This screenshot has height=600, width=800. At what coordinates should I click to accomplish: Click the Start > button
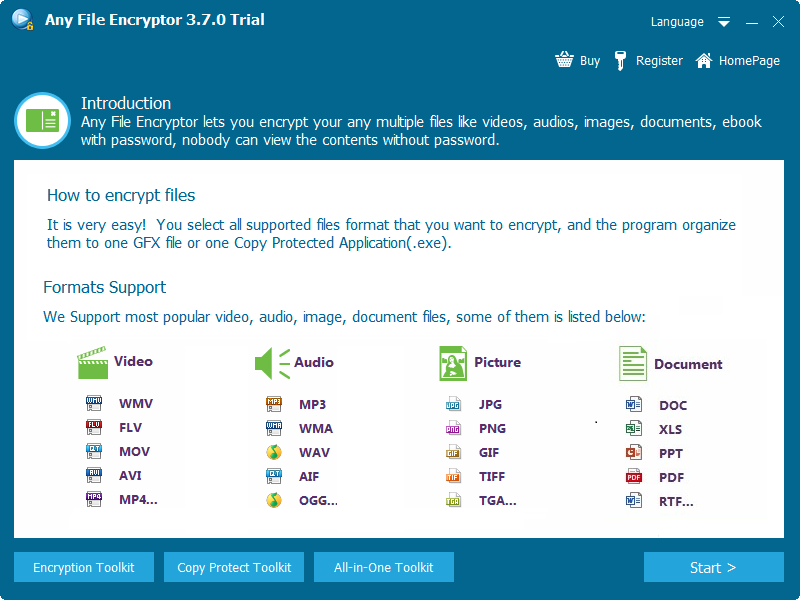click(x=714, y=567)
